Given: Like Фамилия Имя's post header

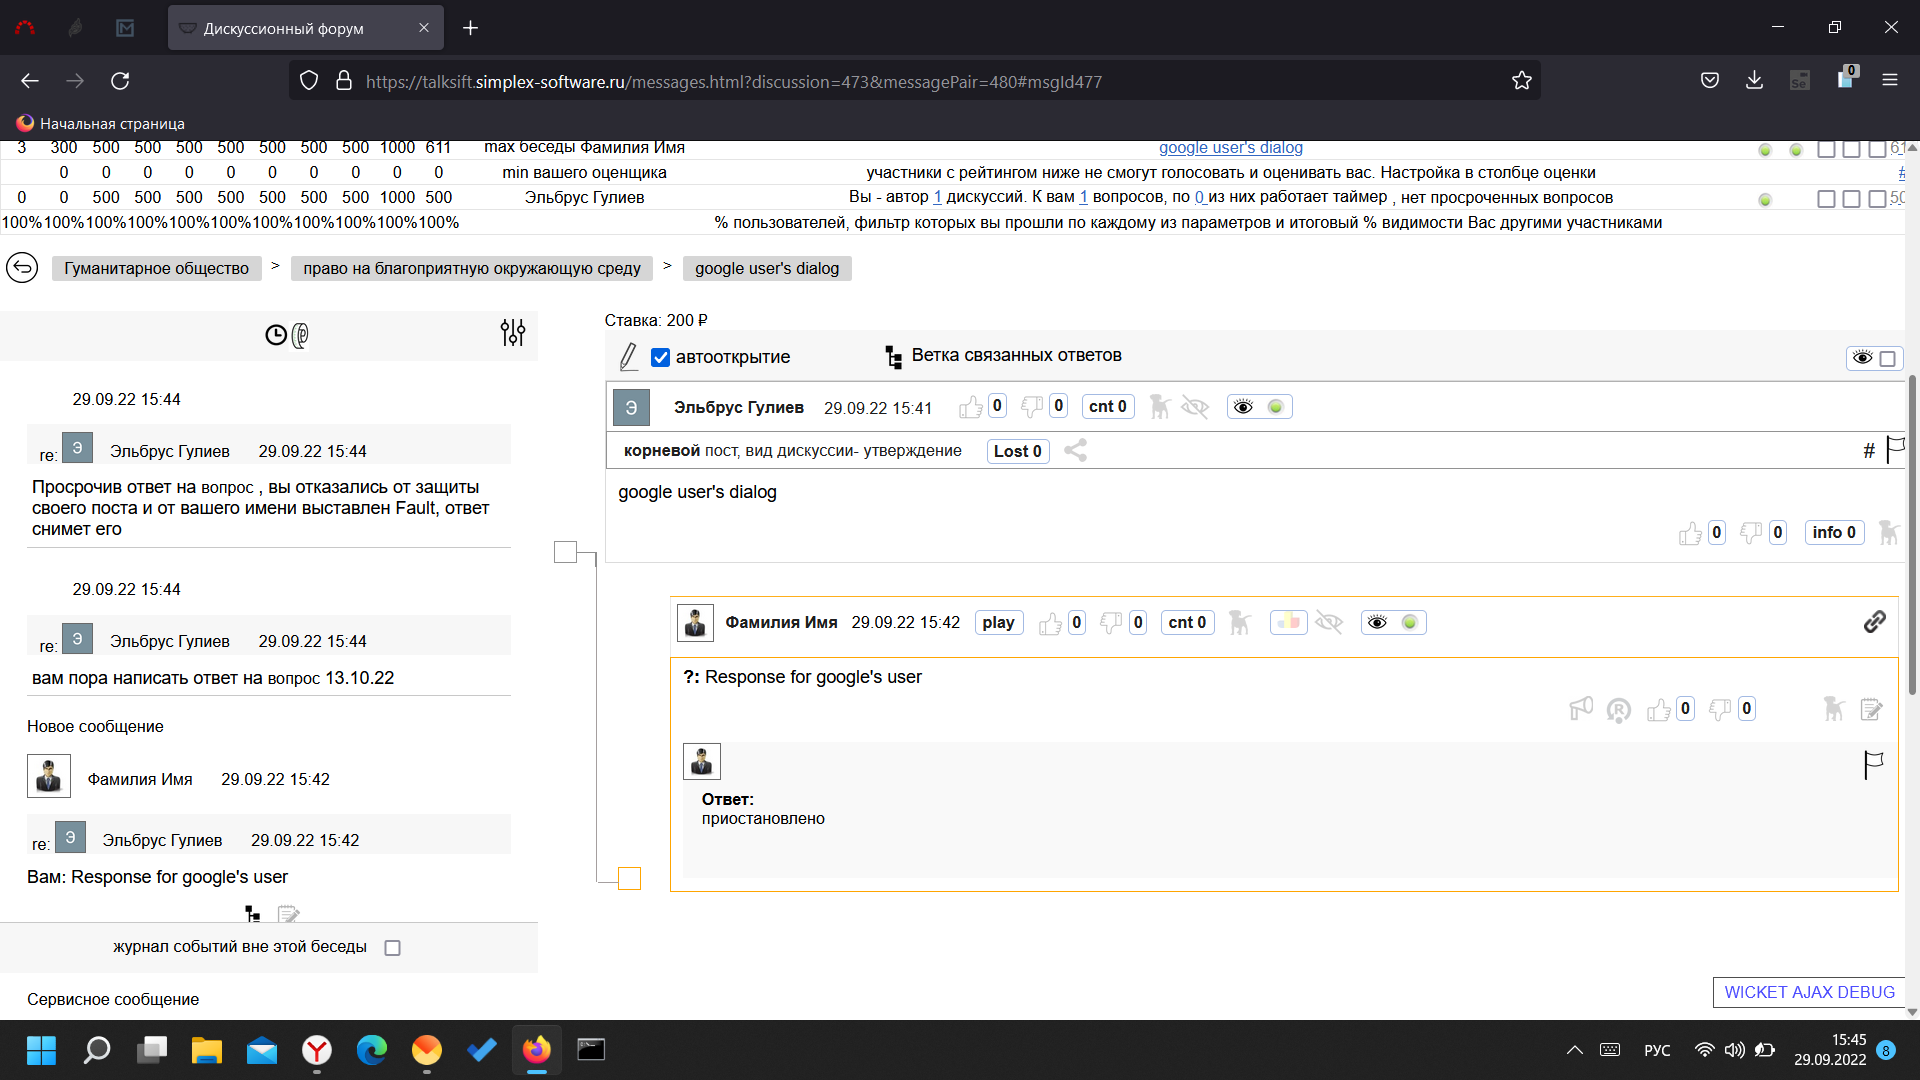Looking at the screenshot, I should (x=1050, y=623).
